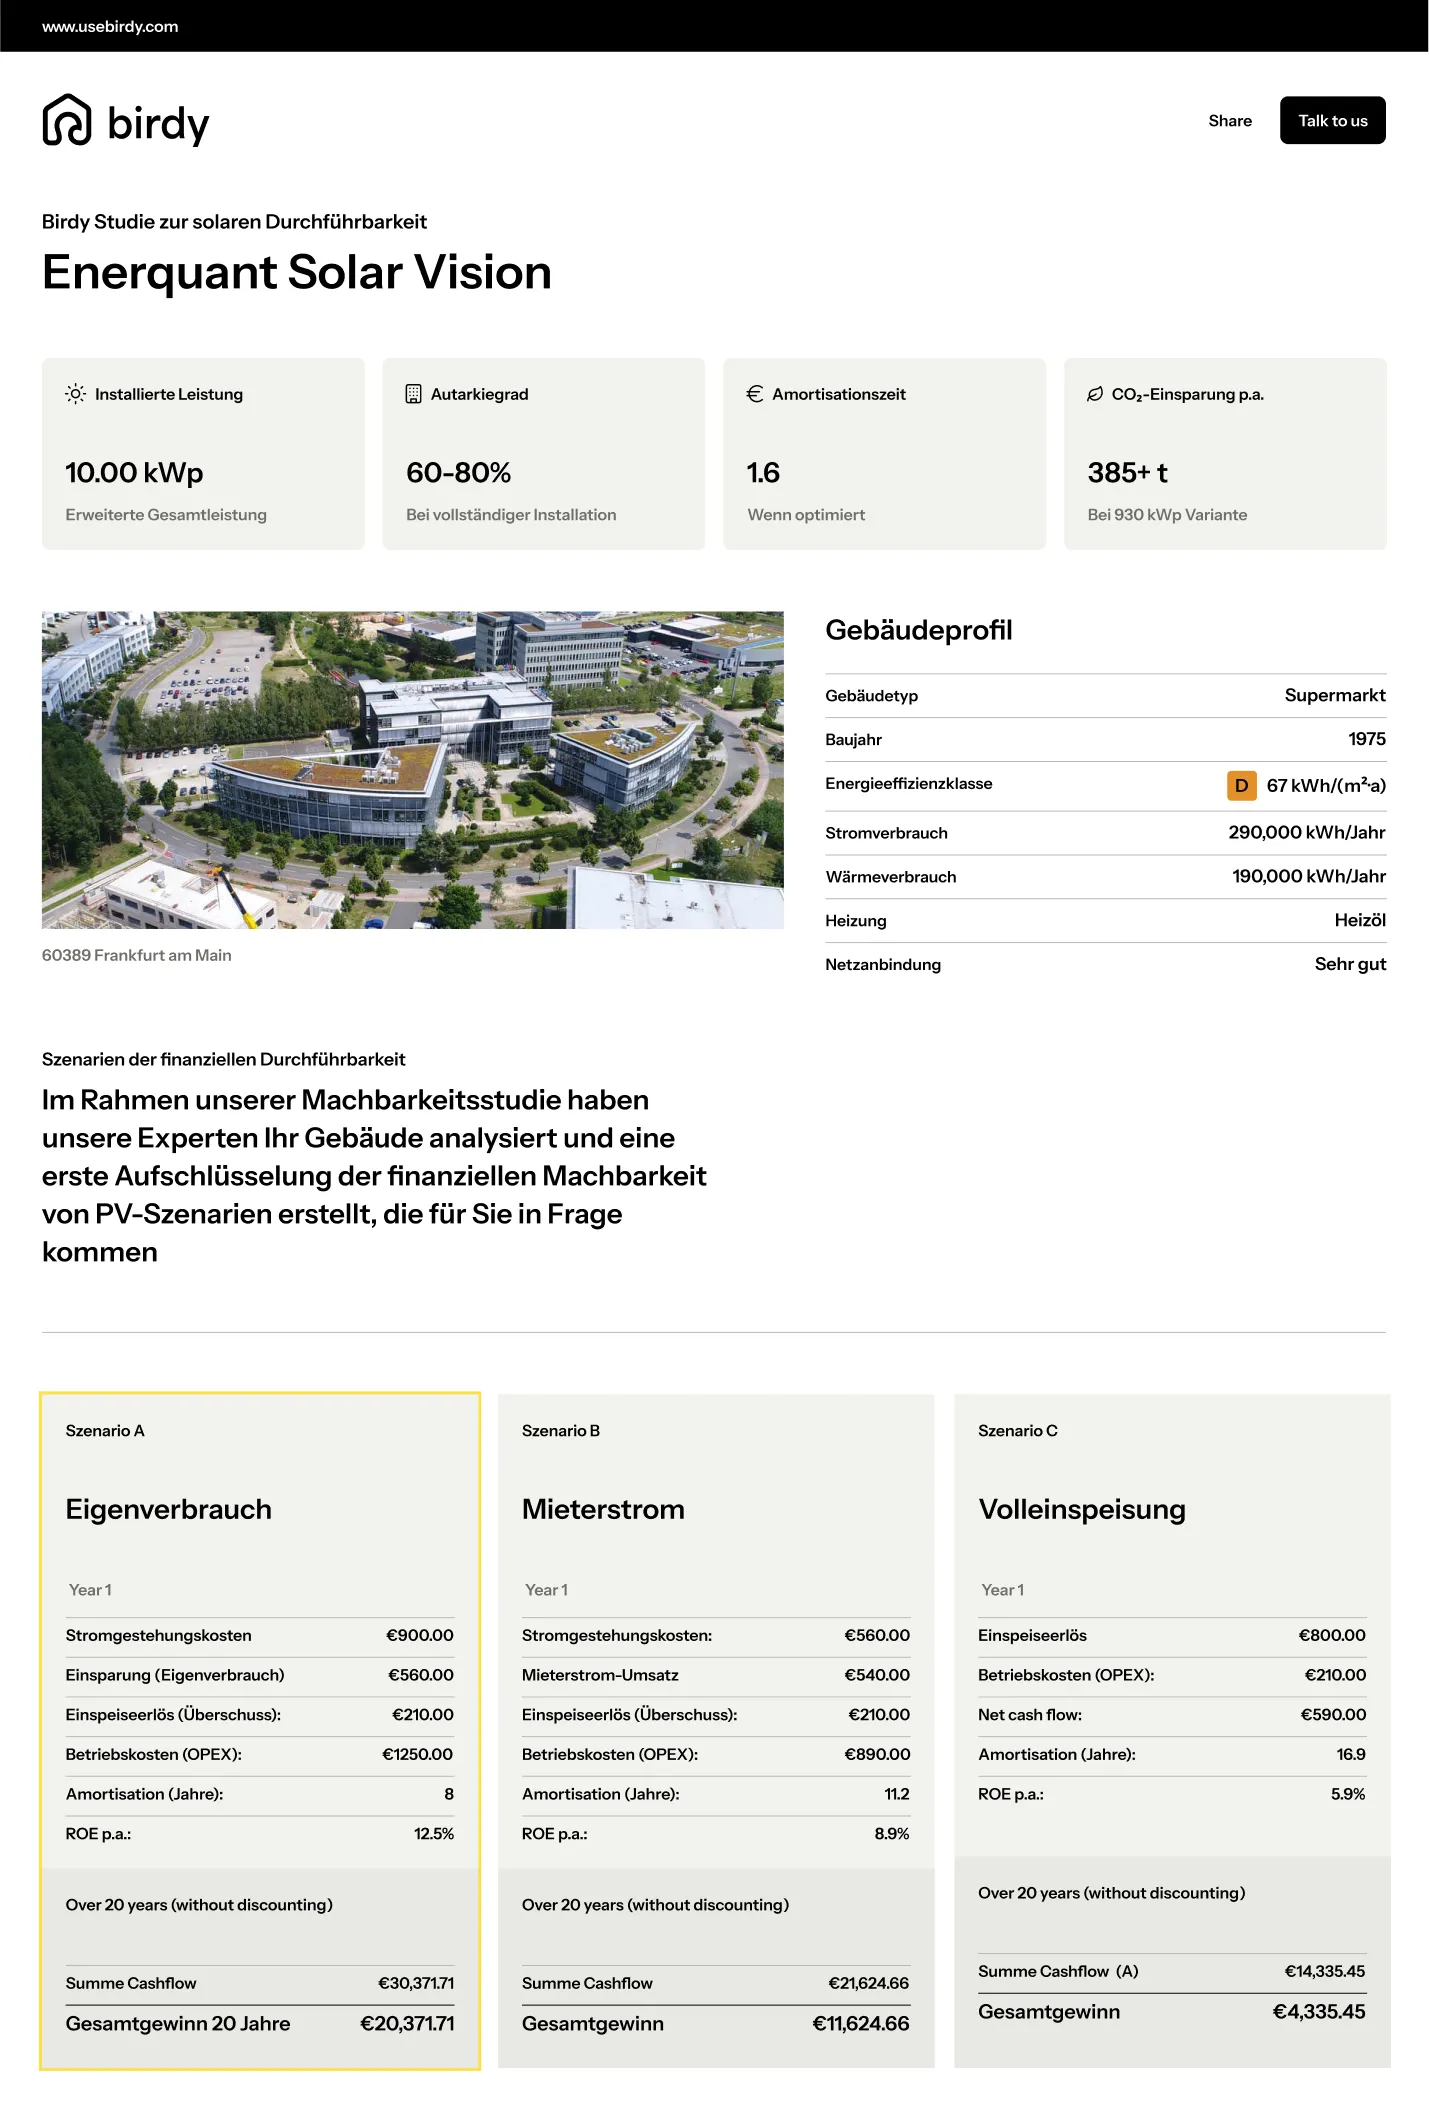Click the Sehr gut Netzanbindung value

1350,964
